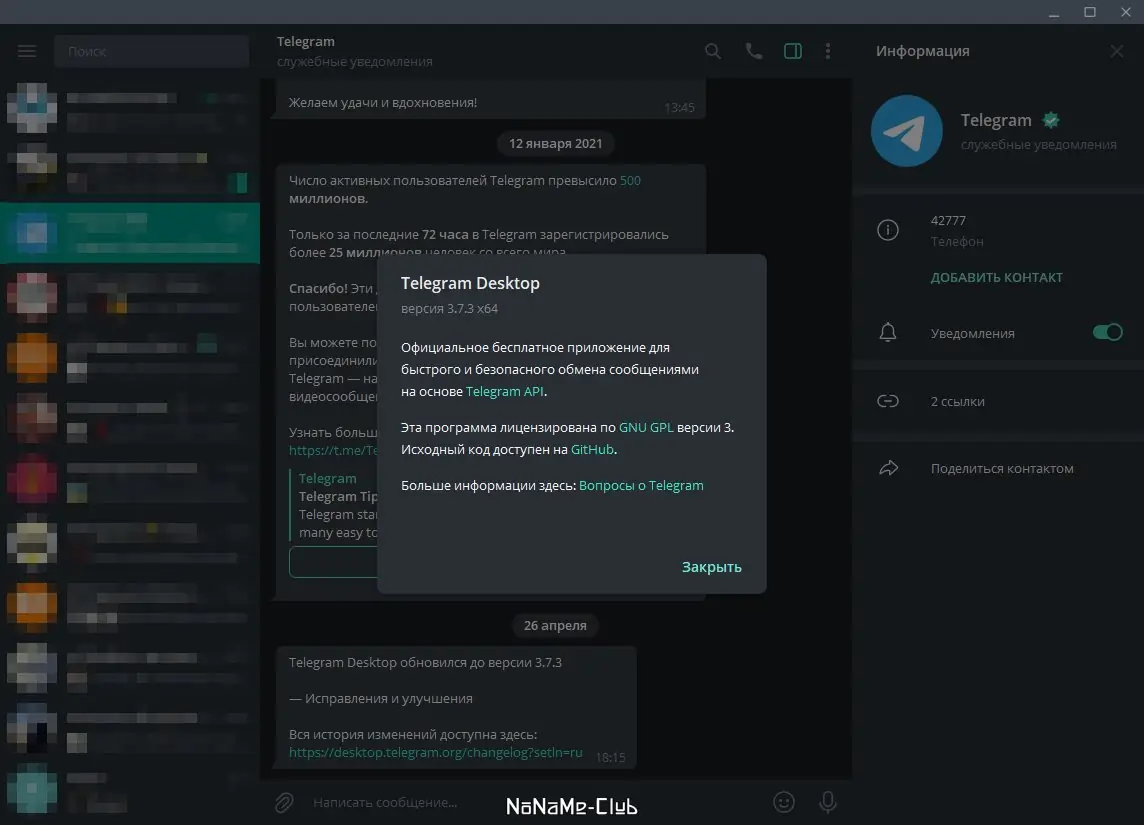
Task: Click the Поиск search field
Action: click(152, 51)
